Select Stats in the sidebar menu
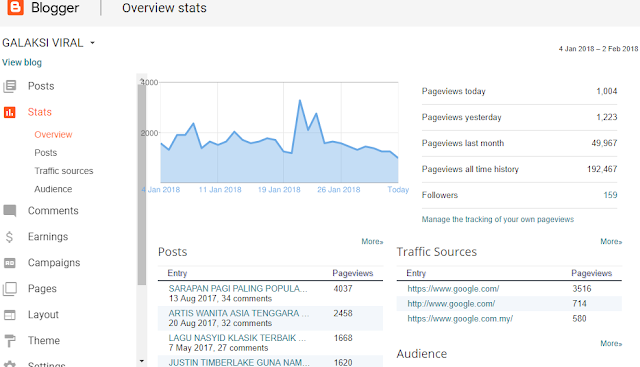The height and width of the screenshot is (367, 640). pos(40,112)
